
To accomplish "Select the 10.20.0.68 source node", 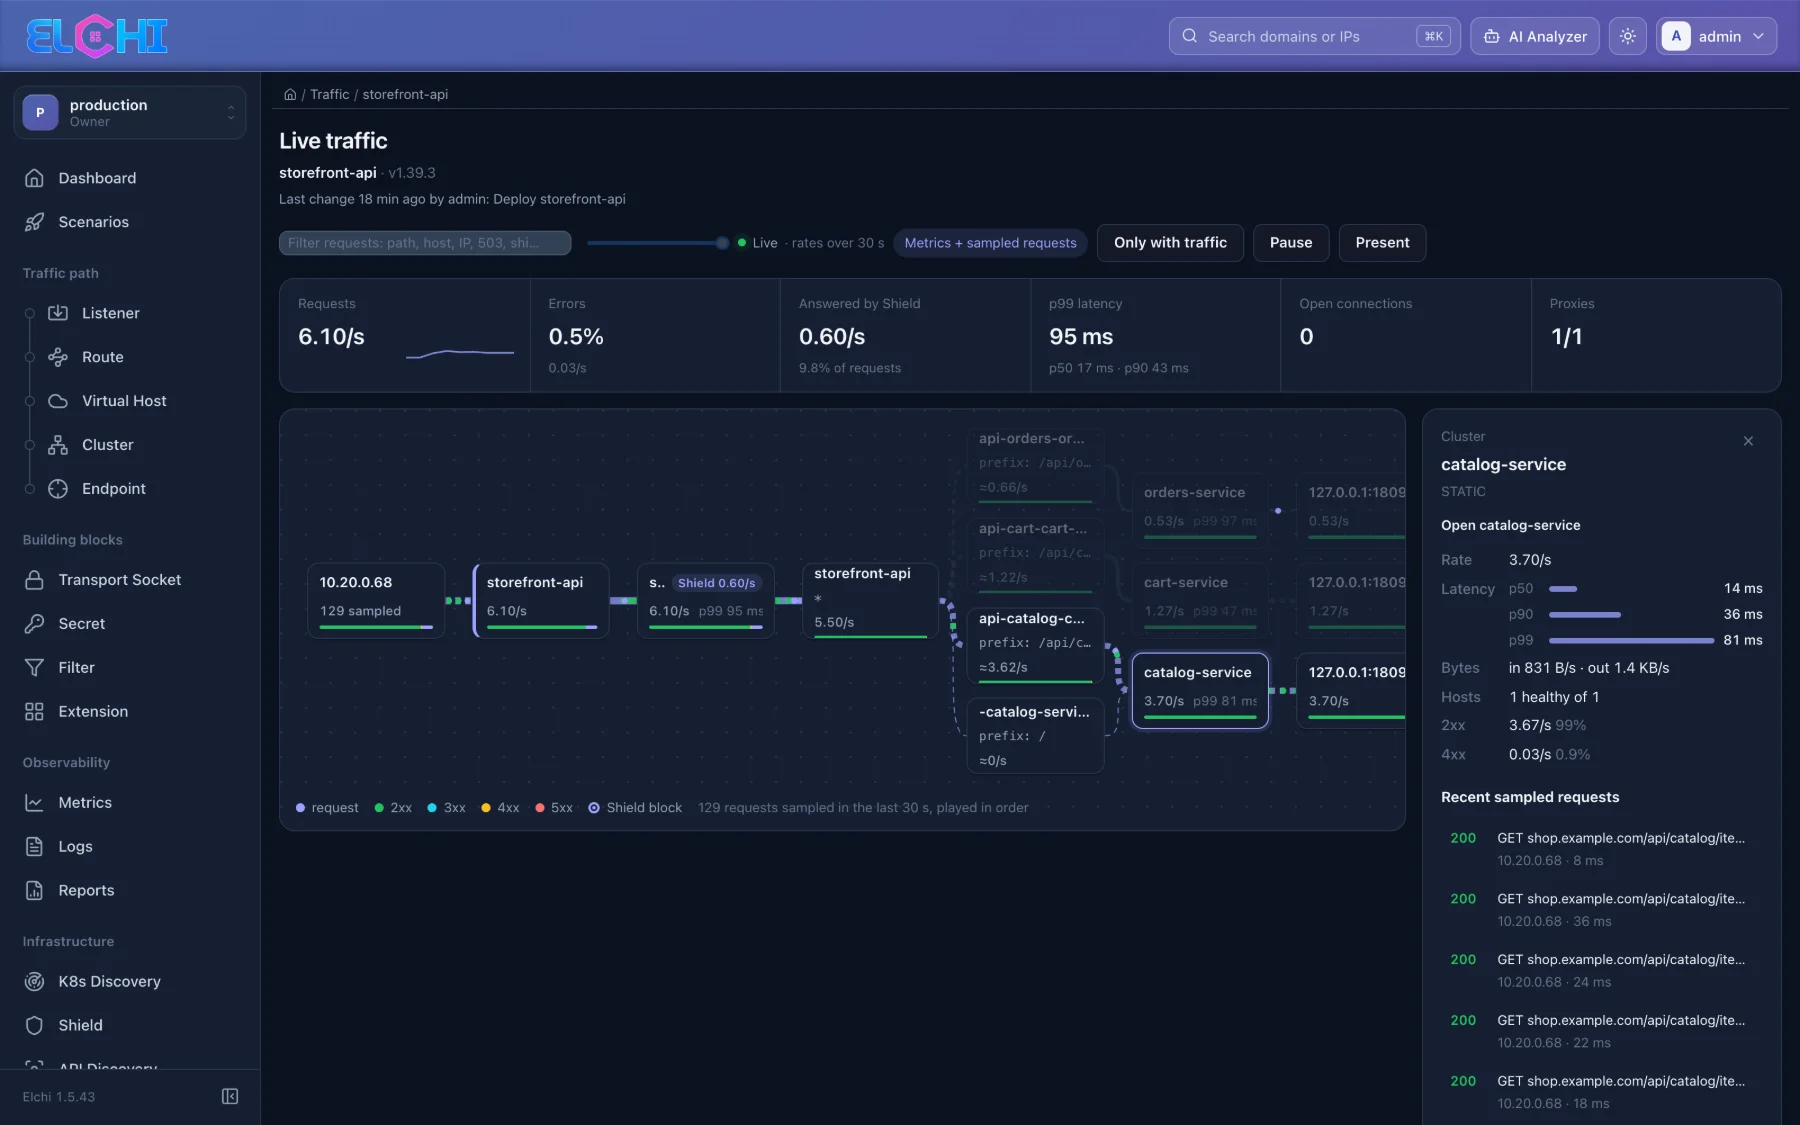I will coord(376,600).
